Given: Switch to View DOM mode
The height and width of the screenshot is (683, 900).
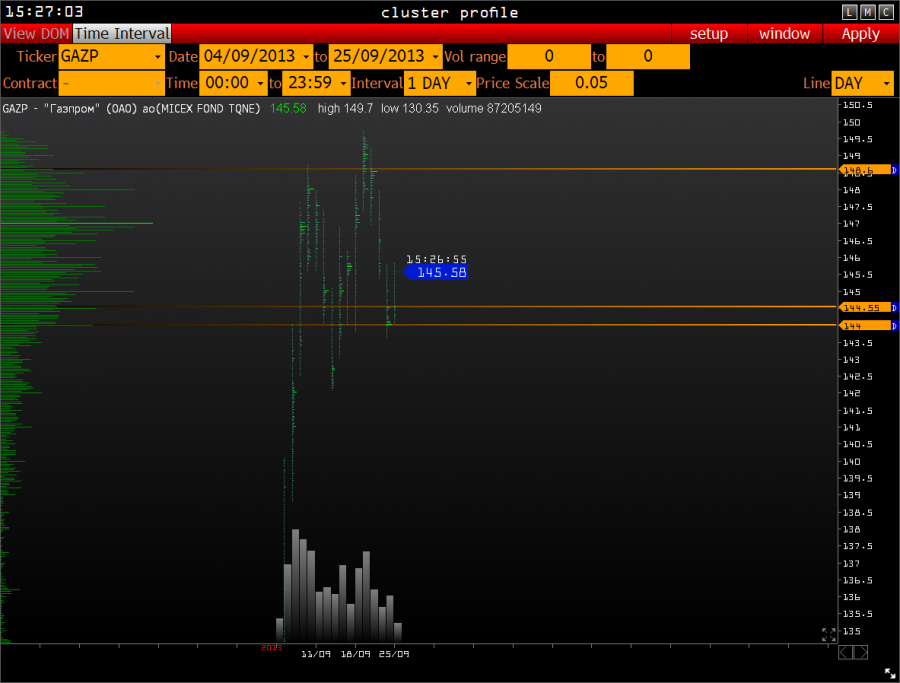Looking at the screenshot, I should click(36, 33).
